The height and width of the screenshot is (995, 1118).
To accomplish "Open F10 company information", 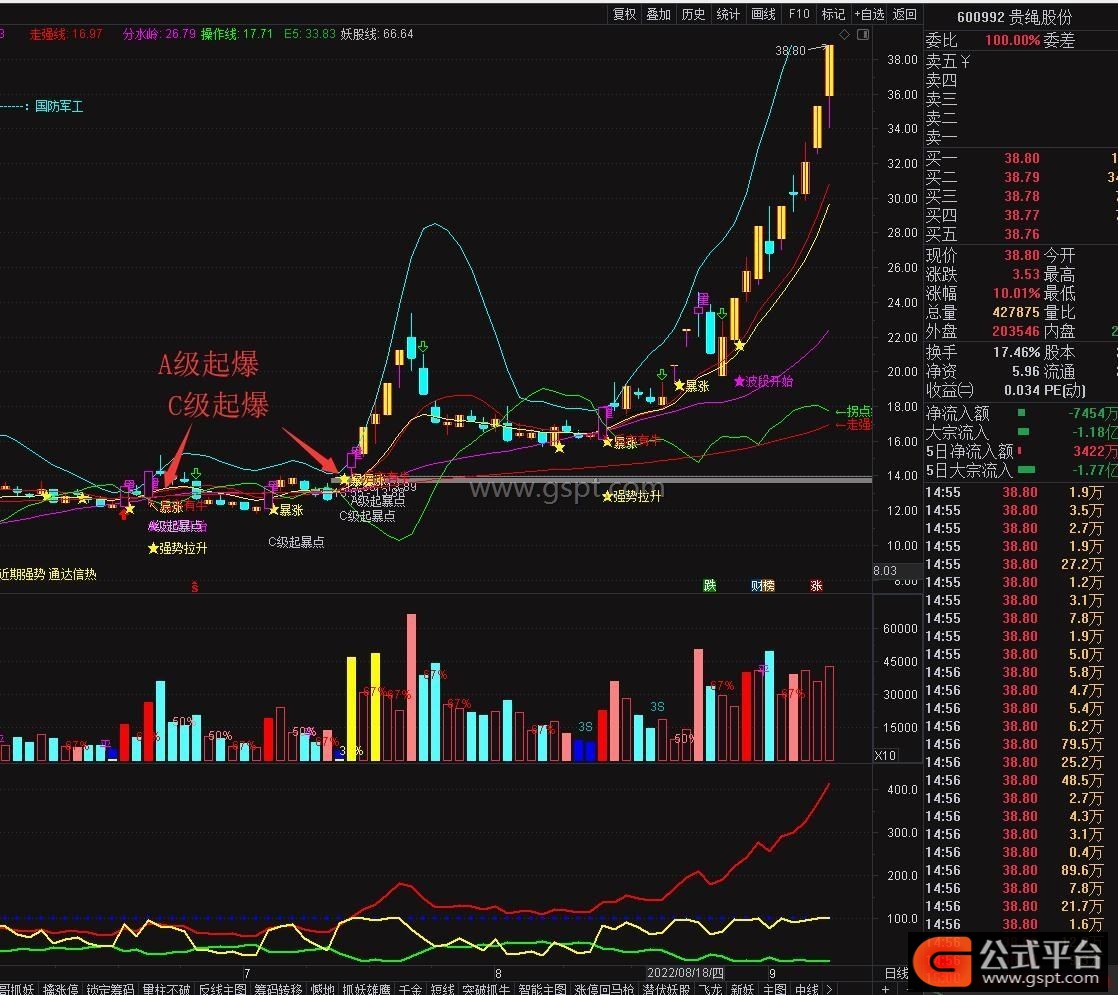I will [x=799, y=14].
